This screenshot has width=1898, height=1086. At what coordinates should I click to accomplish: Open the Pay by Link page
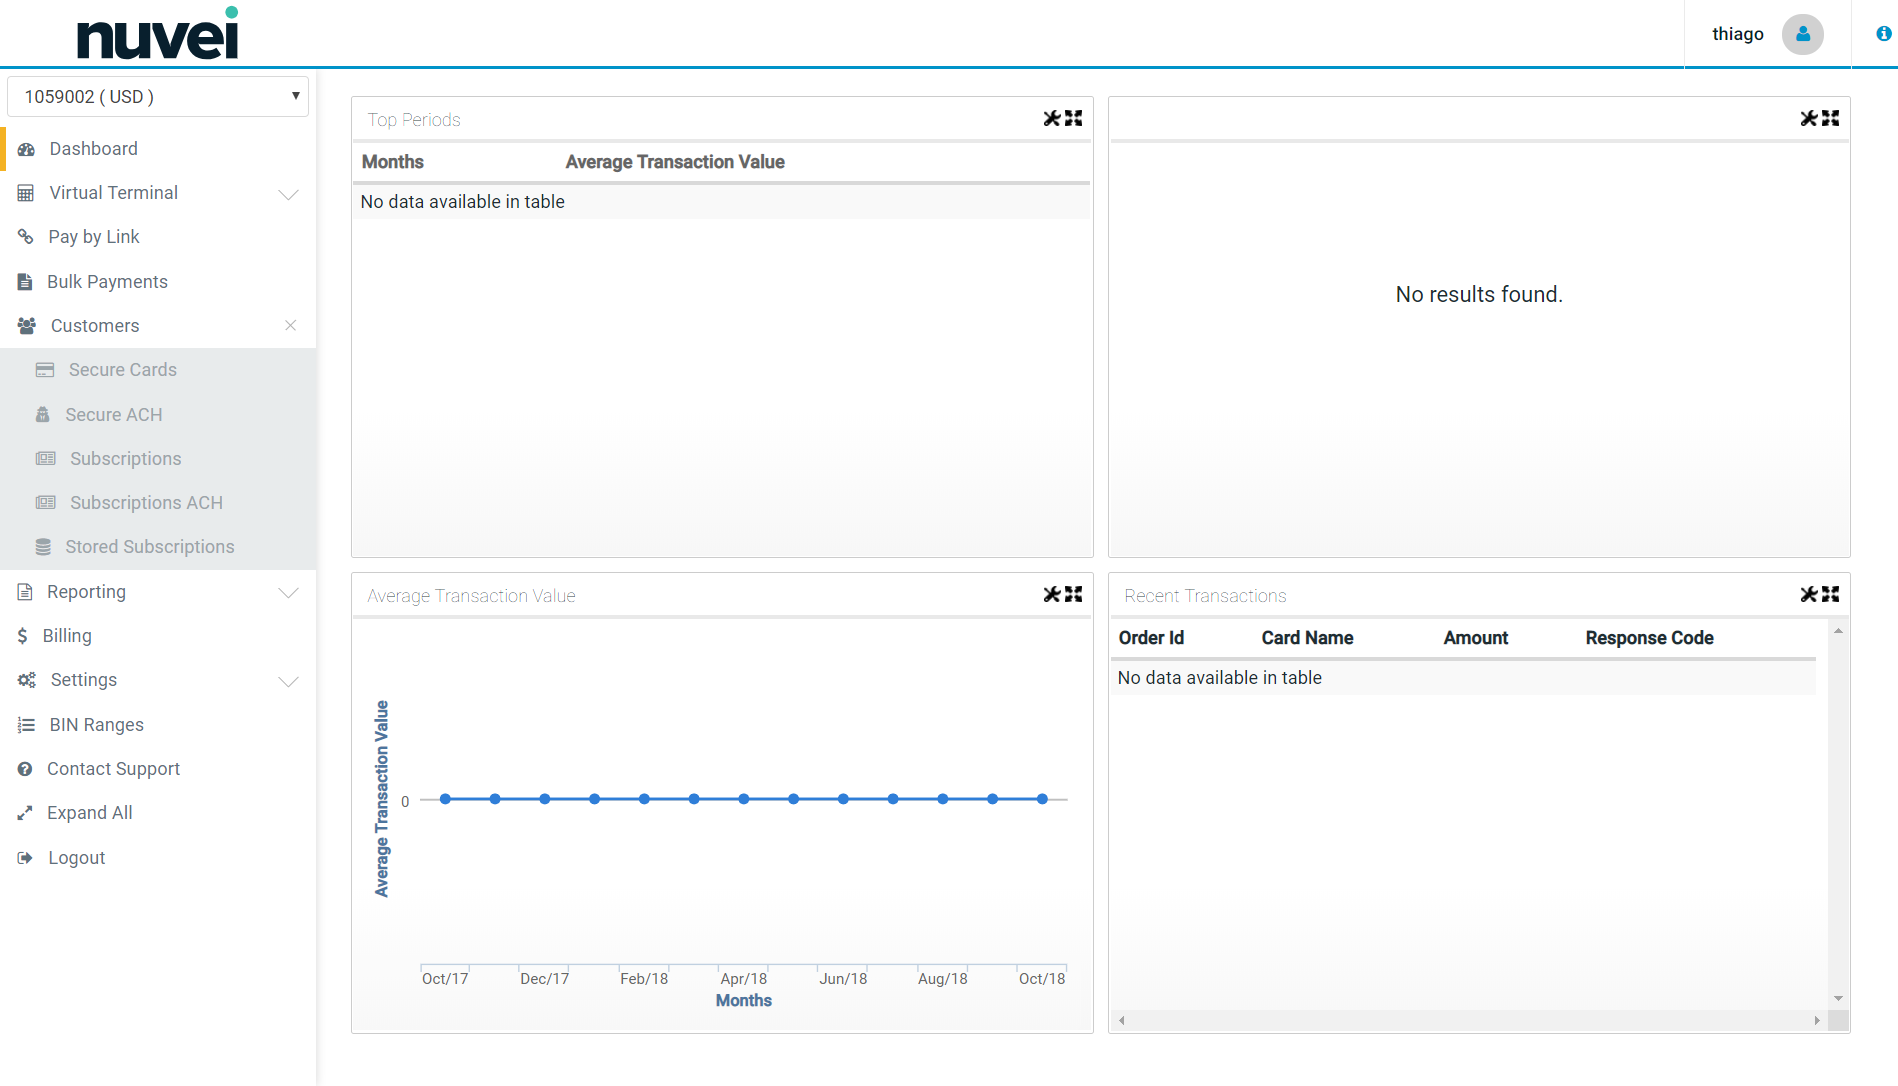(x=93, y=237)
